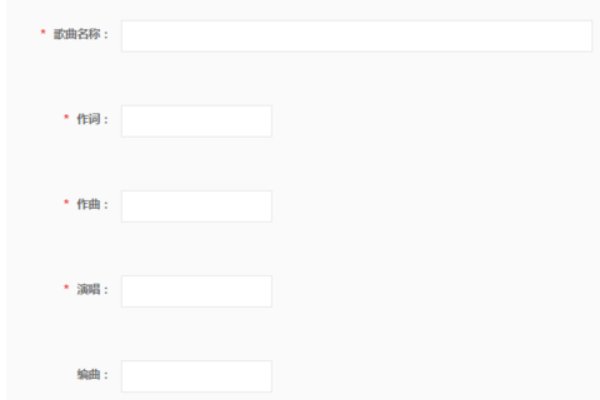Place cursor in the song name box

(356, 36)
